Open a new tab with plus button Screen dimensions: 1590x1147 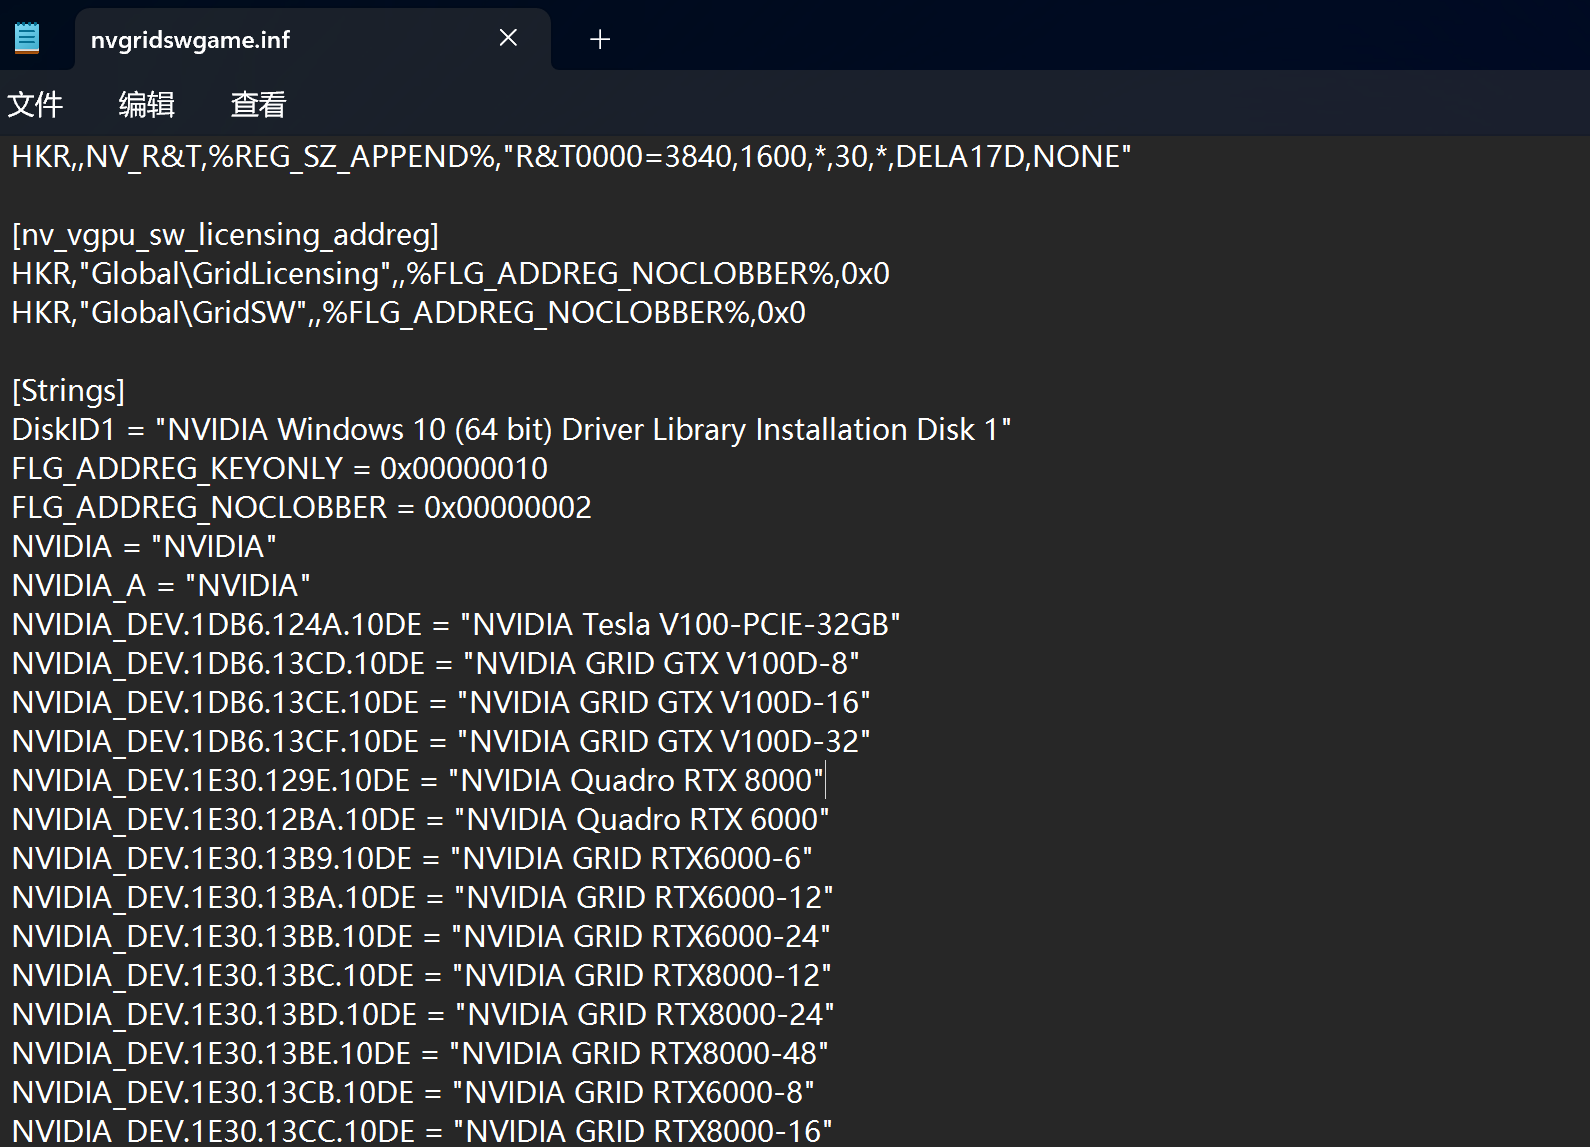point(600,39)
